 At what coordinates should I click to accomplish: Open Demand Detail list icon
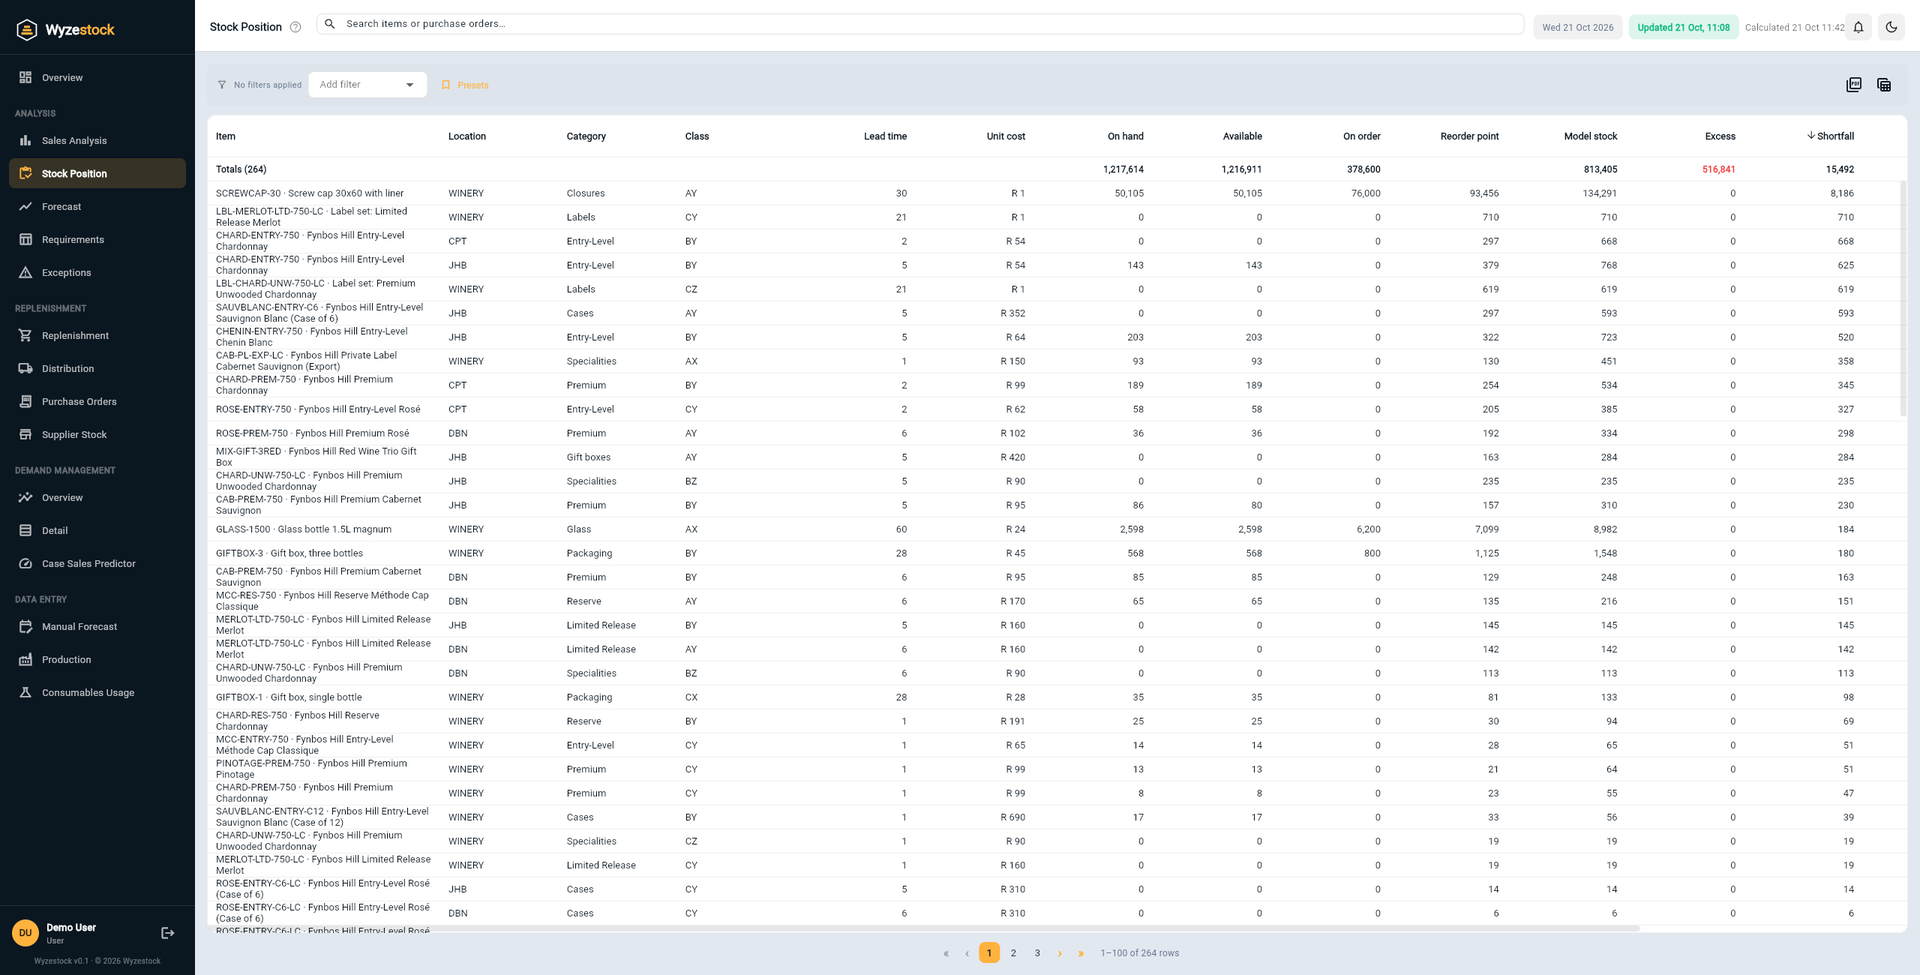pos(26,530)
